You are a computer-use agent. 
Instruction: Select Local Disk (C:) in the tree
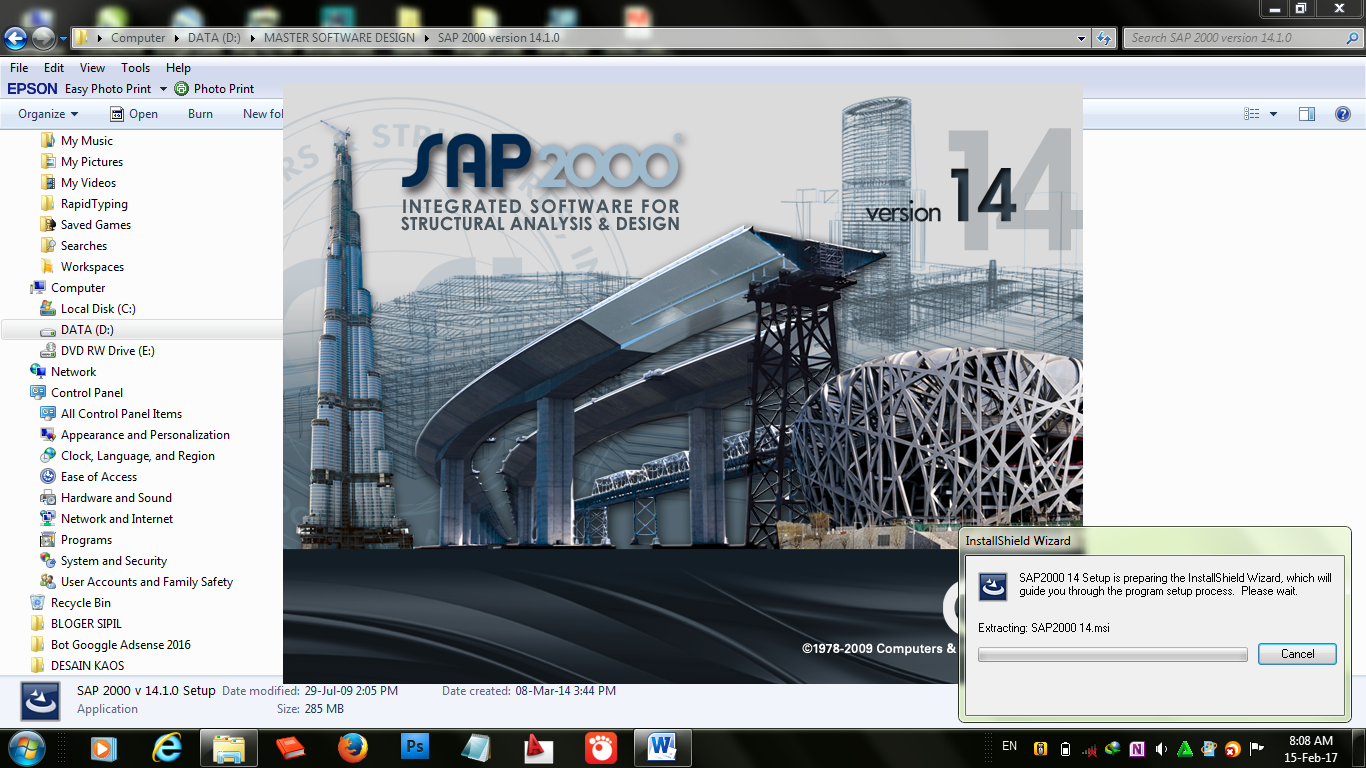pyautogui.click(x=98, y=309)
